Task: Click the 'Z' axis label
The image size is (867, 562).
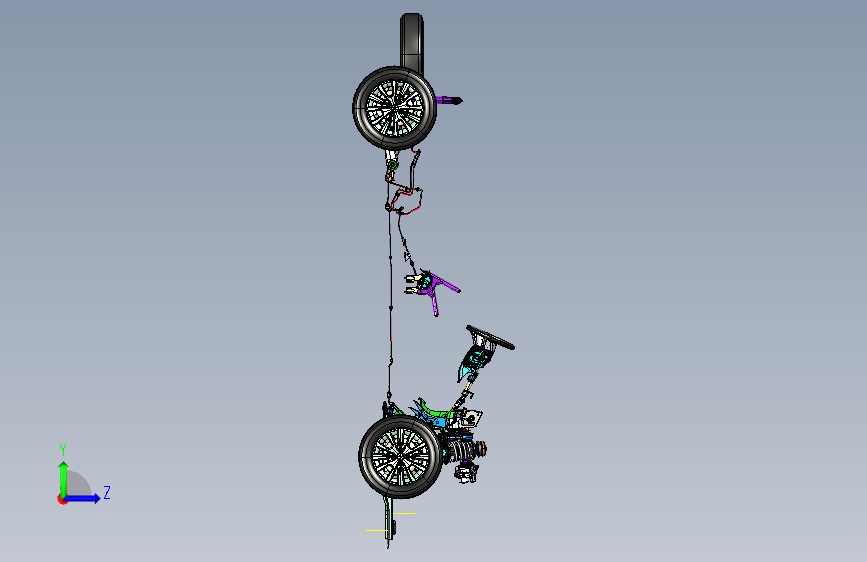Action: click(107, 492)
